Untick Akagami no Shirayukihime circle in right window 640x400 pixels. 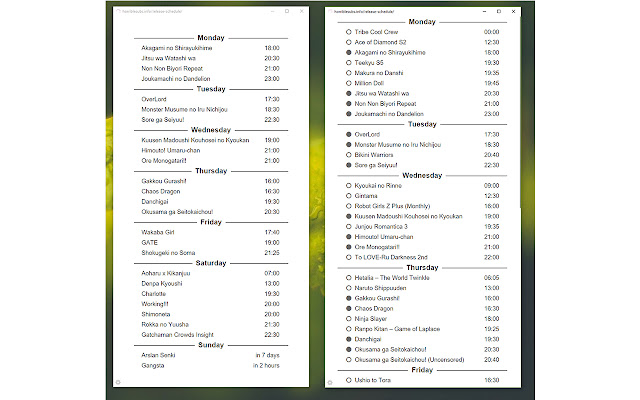coord(349,52)
